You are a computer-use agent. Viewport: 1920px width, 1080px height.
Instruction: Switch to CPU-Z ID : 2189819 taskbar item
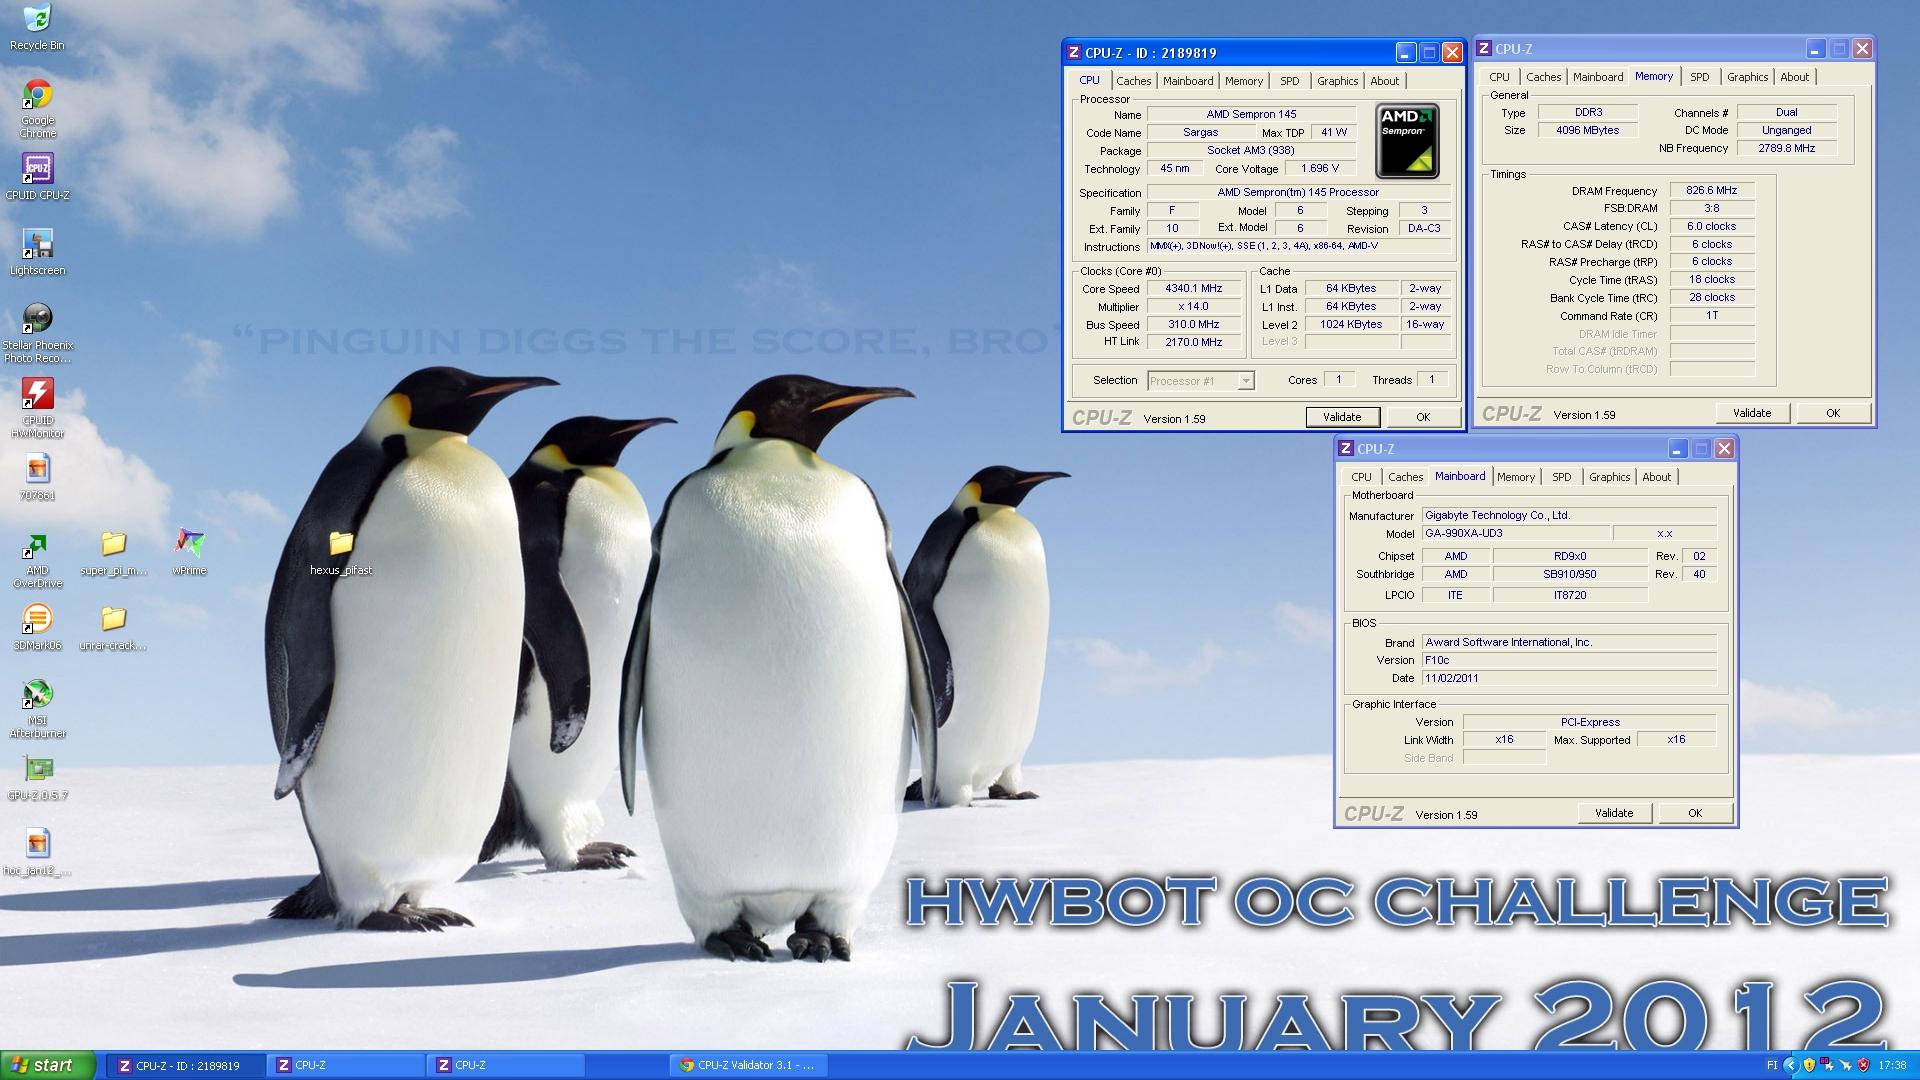(187, 1065)
